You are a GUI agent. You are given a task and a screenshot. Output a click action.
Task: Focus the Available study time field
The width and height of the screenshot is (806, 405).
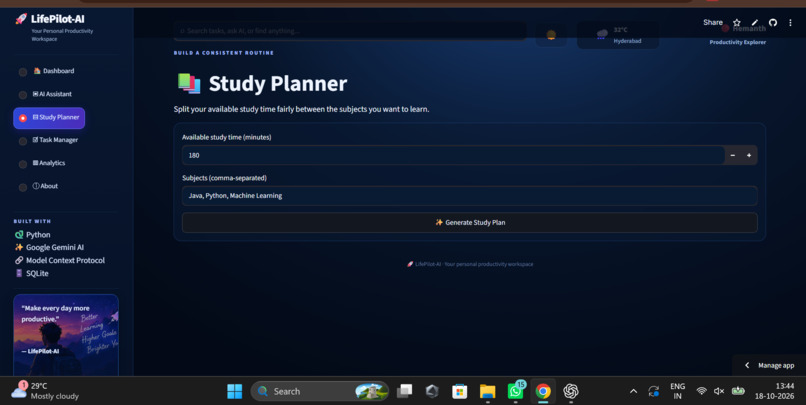point(453,155)
